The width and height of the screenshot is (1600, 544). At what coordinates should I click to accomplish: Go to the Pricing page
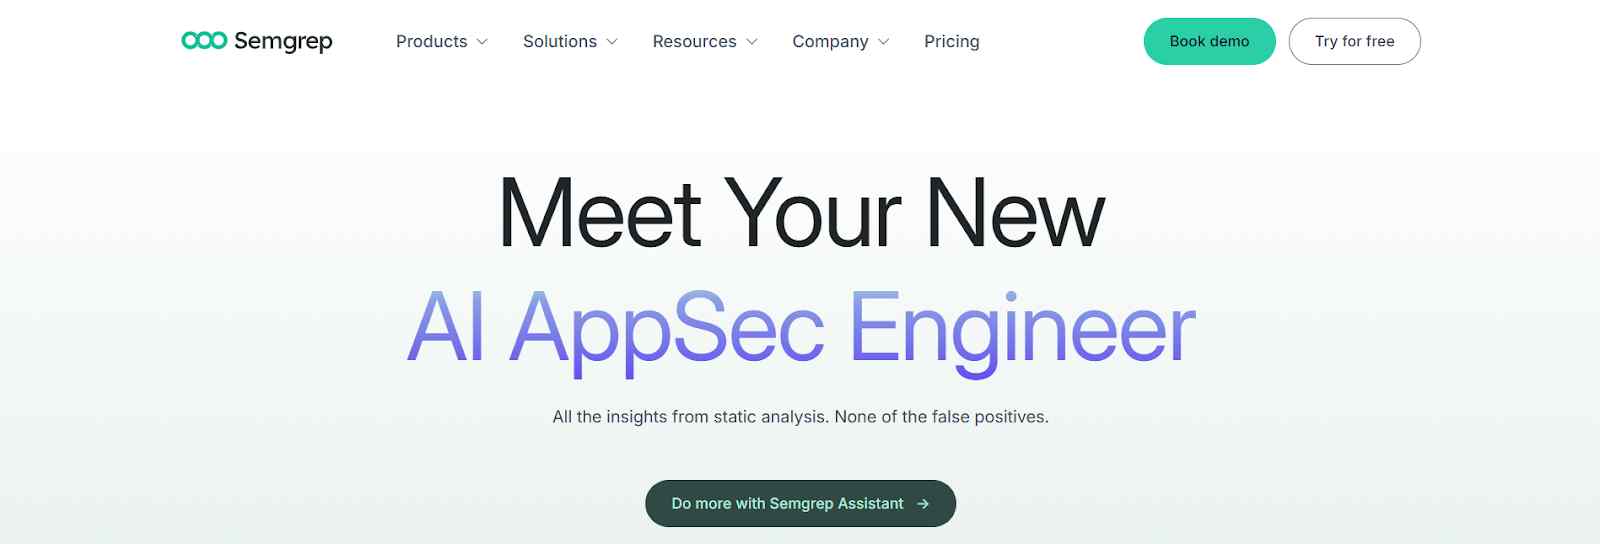click(x=951, y=41)
